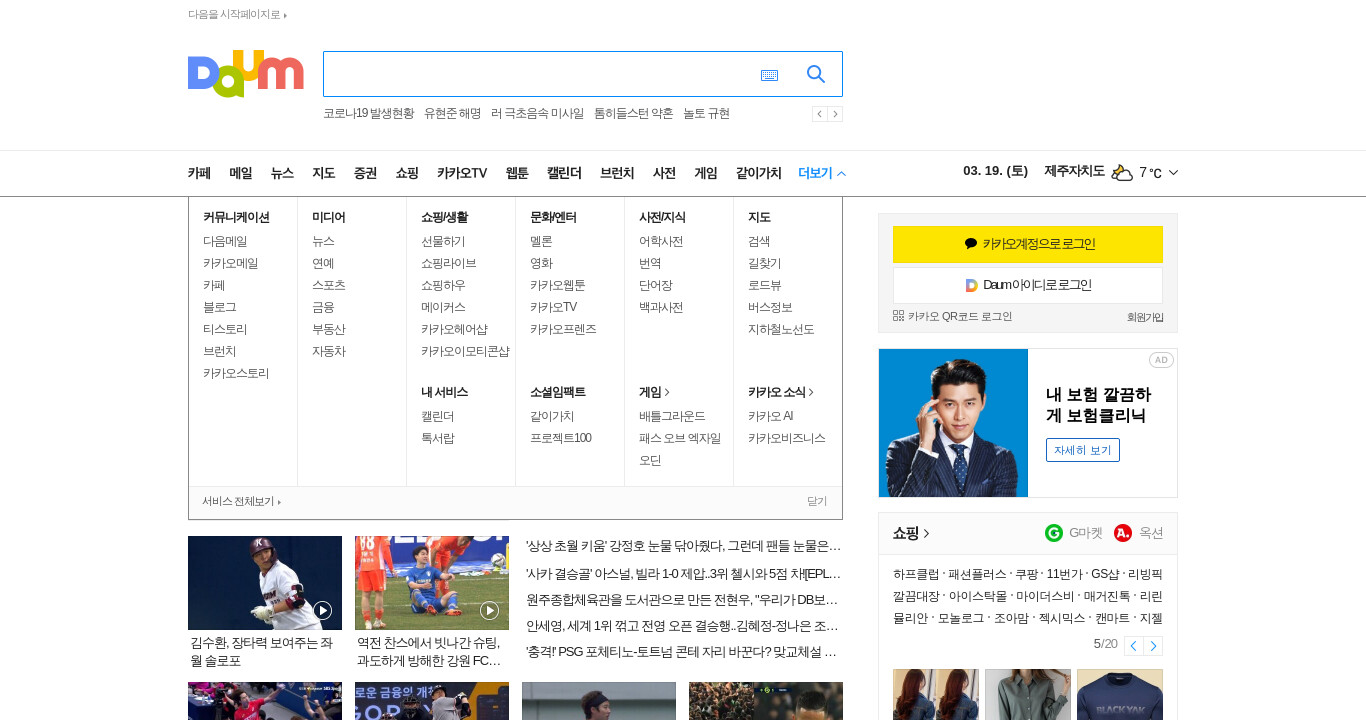Click the magnifier search button
Screen dimensions: 1366x720
(816, 74)
